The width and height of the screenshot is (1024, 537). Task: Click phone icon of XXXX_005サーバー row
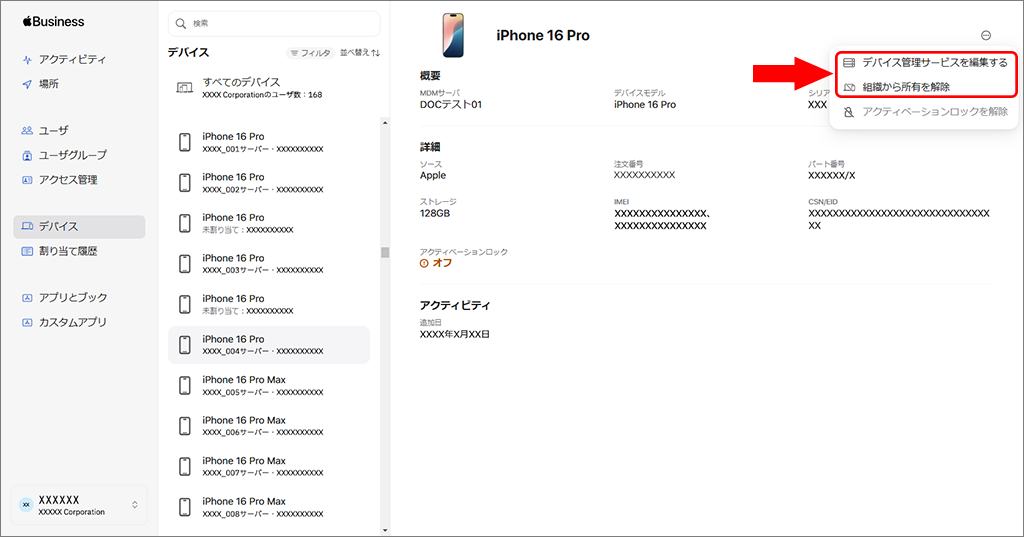point(185,385)
